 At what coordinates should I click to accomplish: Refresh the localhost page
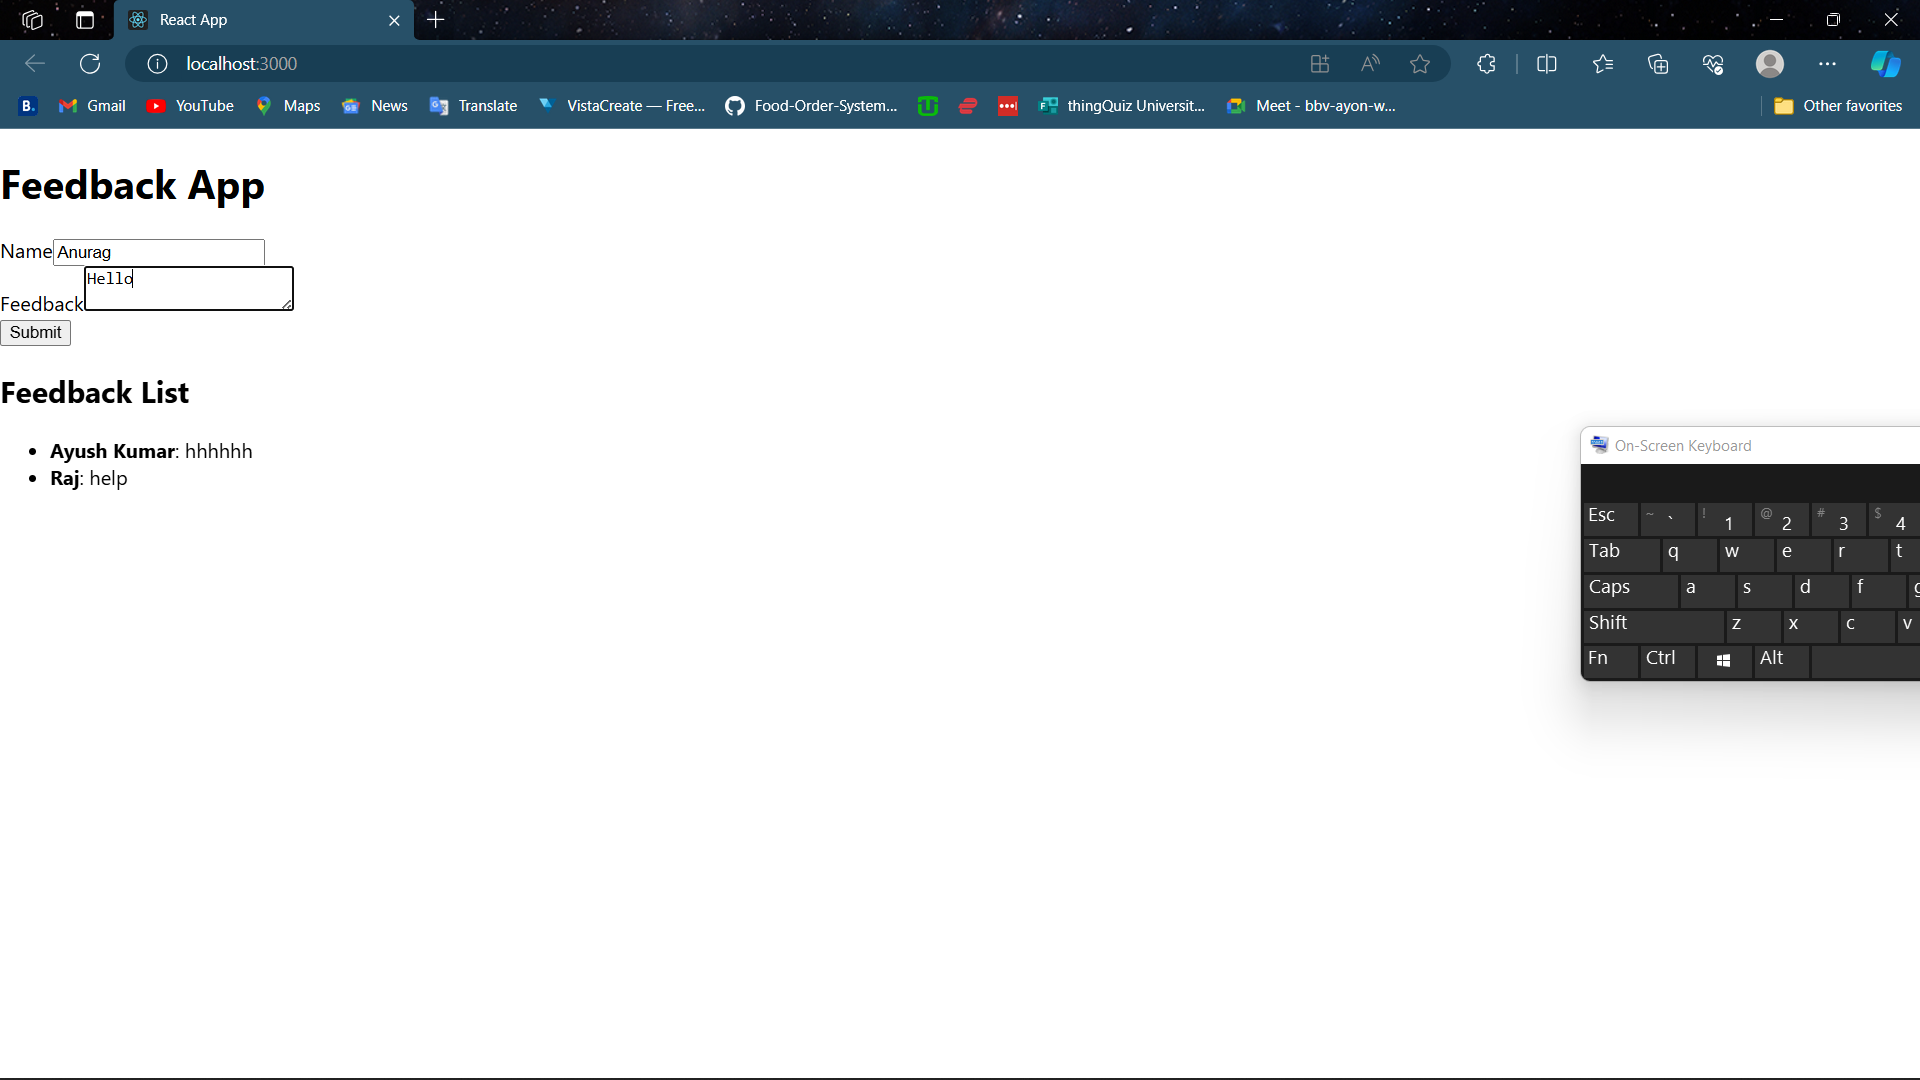point(90,64)
